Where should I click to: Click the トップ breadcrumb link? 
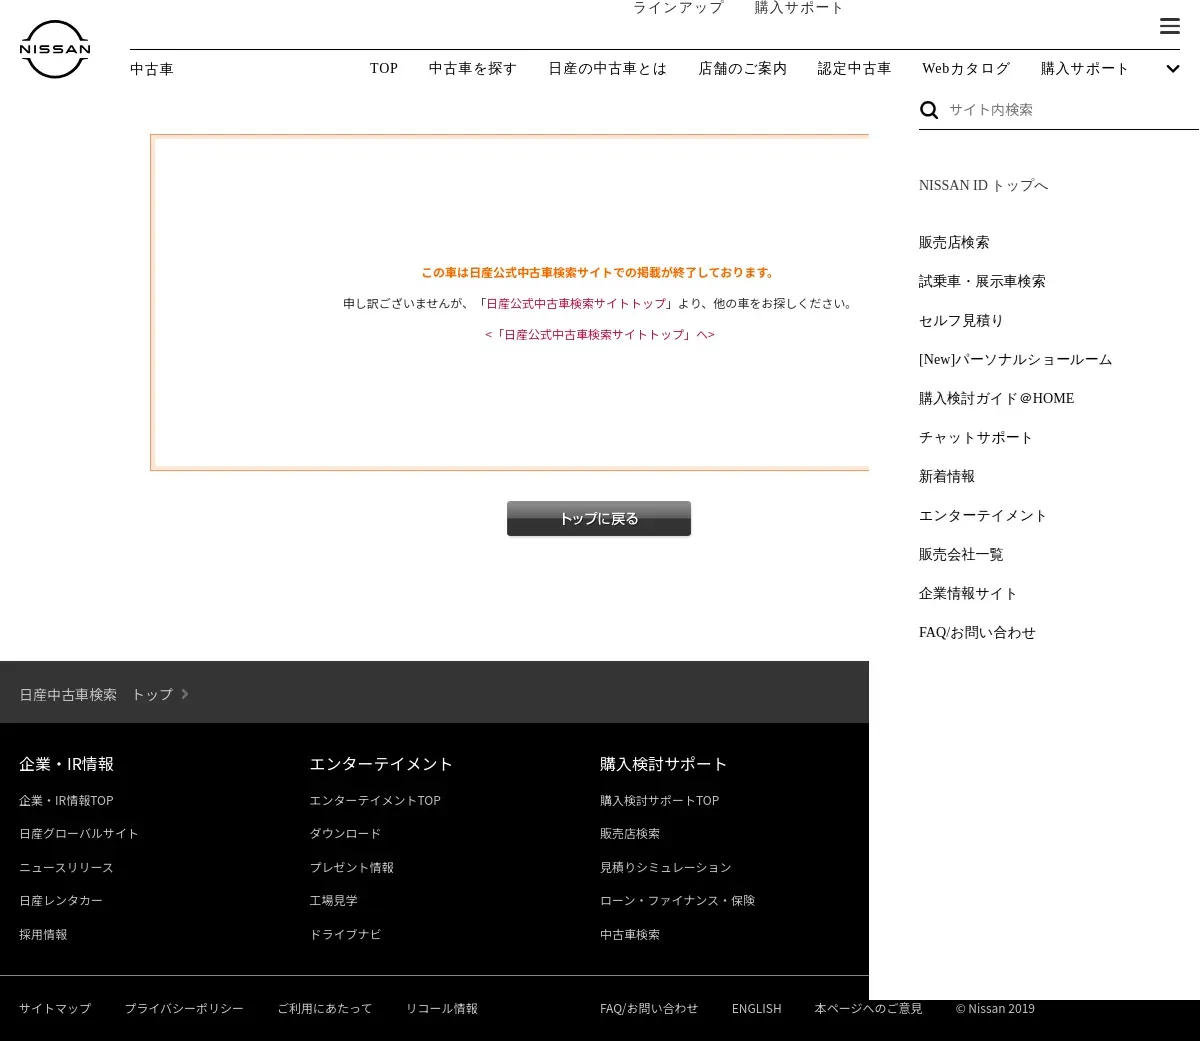[x=152, y=694]
